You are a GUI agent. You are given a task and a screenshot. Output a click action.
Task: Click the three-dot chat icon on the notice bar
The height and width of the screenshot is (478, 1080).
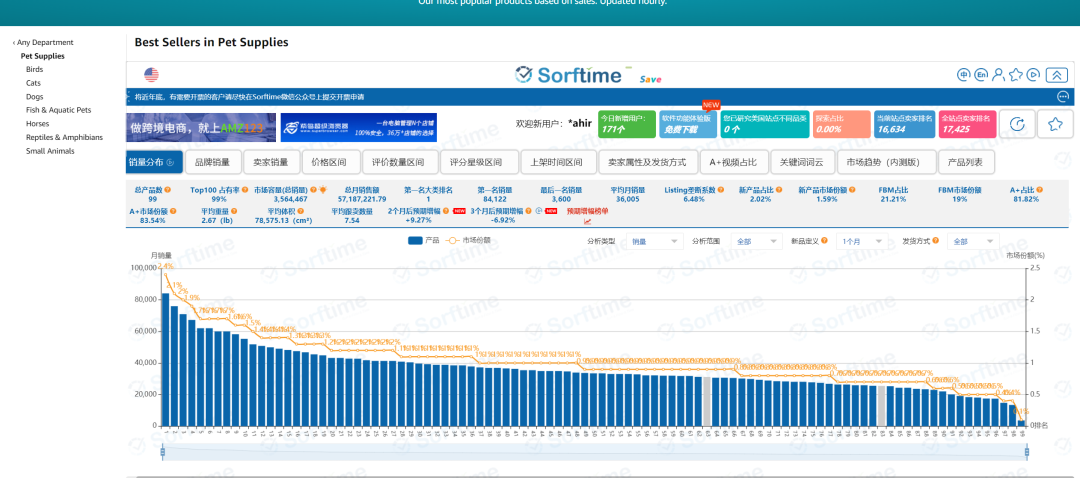pyautogui.click(x=1063, y=97)
